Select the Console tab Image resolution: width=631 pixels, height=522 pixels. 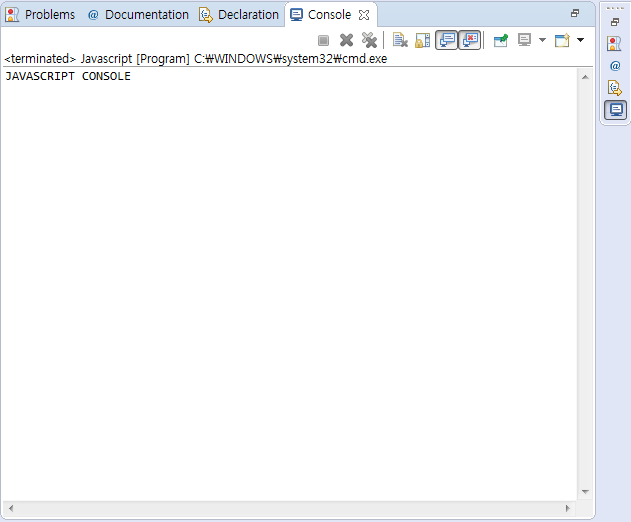321,15
